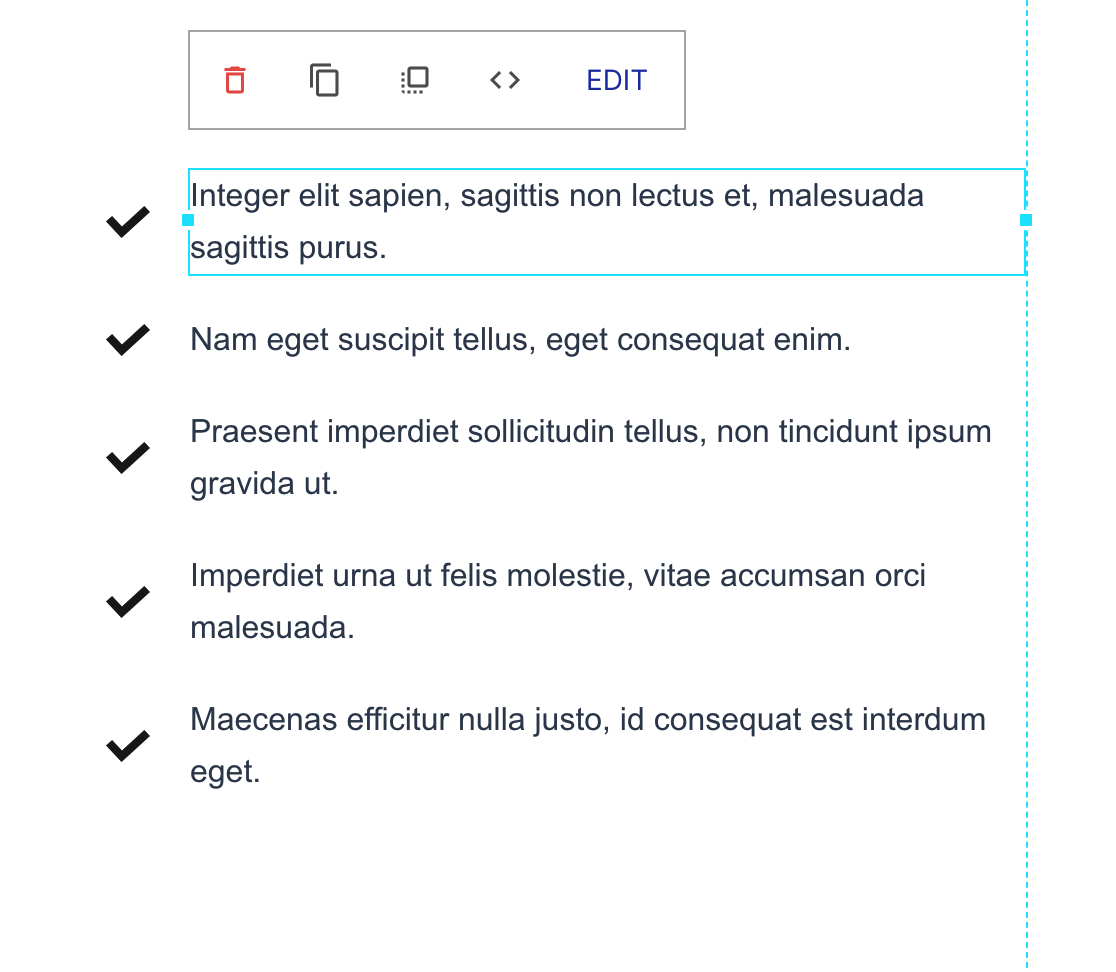Click the checkmark beside 'Praesent imperdiet'

[x=128, y=458]
